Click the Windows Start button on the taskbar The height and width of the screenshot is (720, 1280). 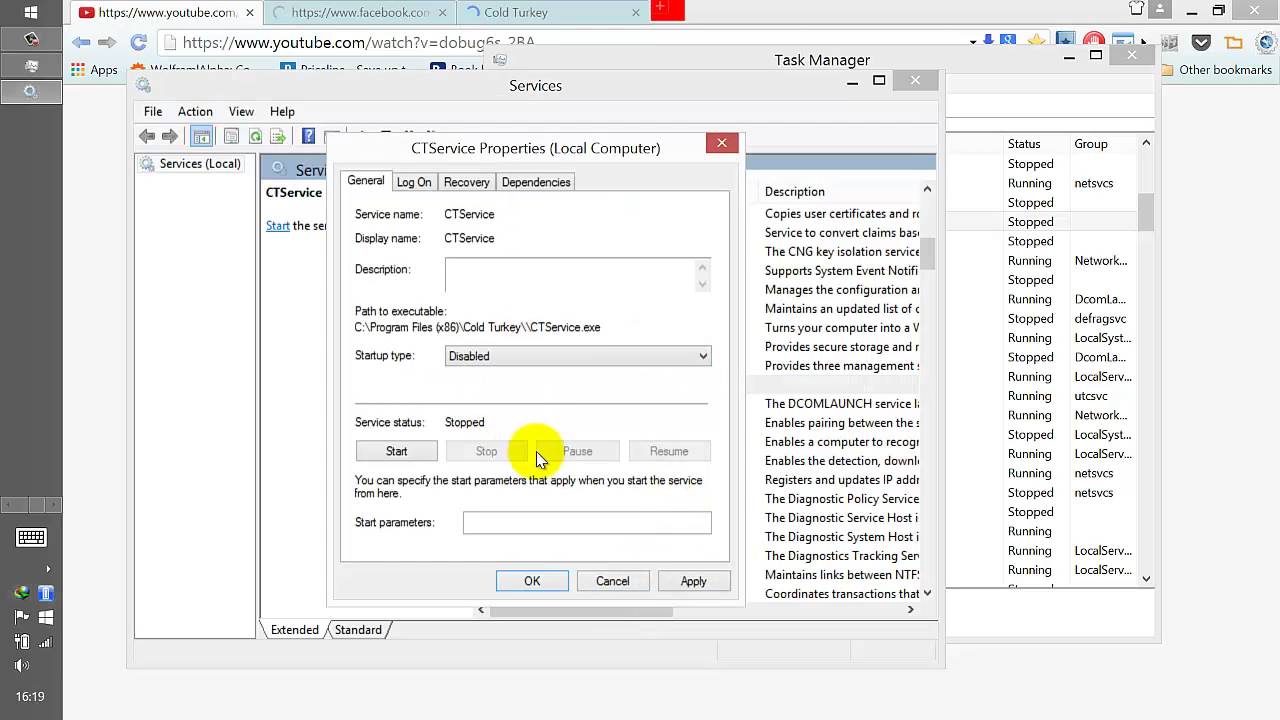click(x=31, y=13)
